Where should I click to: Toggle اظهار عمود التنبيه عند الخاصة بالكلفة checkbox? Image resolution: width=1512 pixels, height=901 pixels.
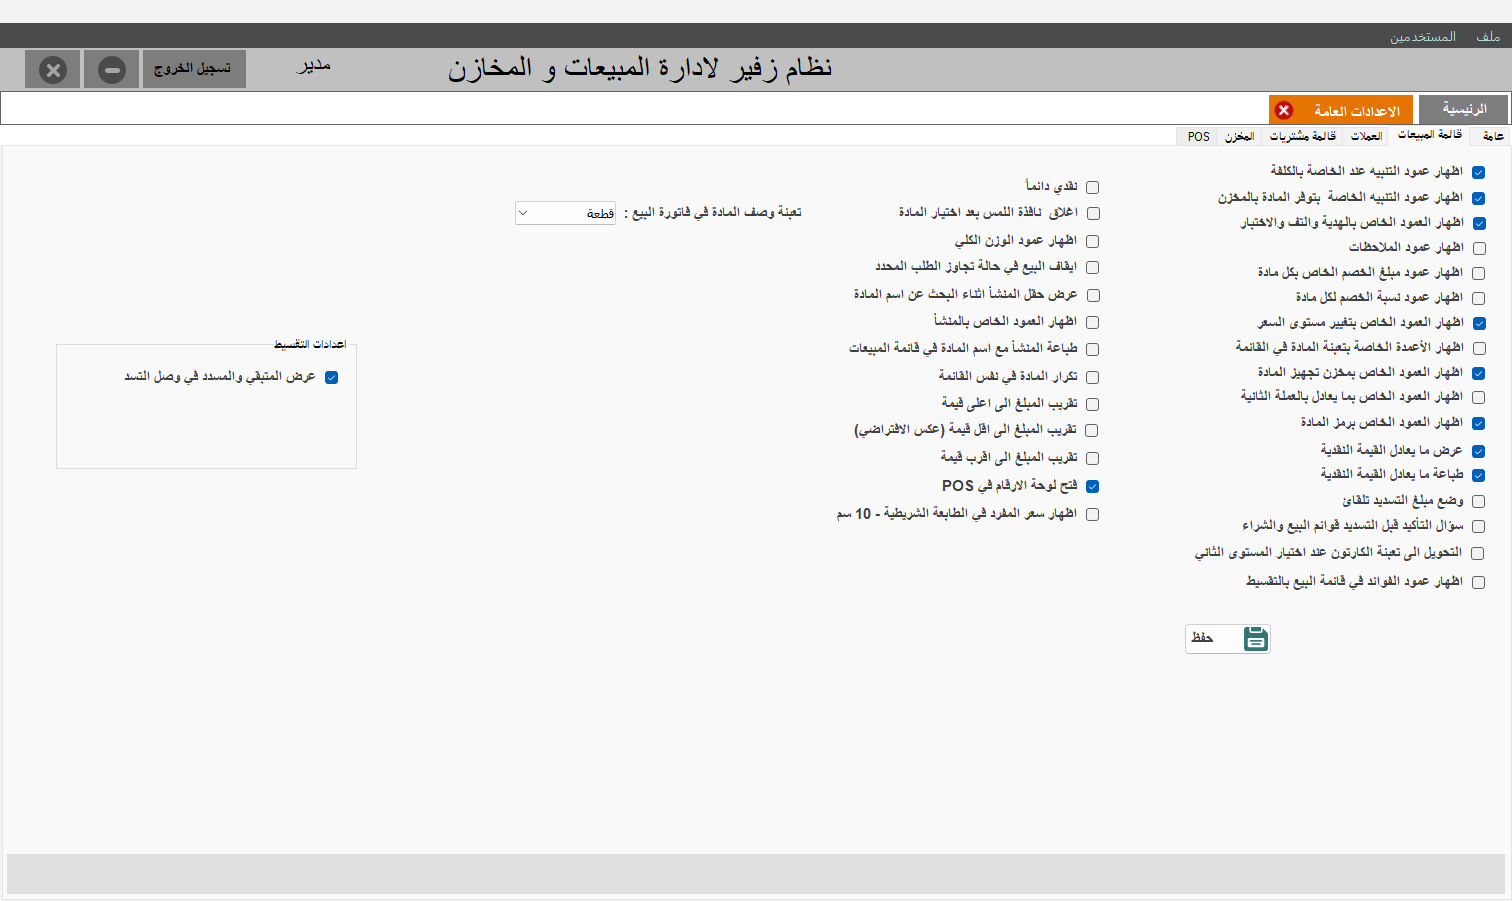(x=1478, y=172)
